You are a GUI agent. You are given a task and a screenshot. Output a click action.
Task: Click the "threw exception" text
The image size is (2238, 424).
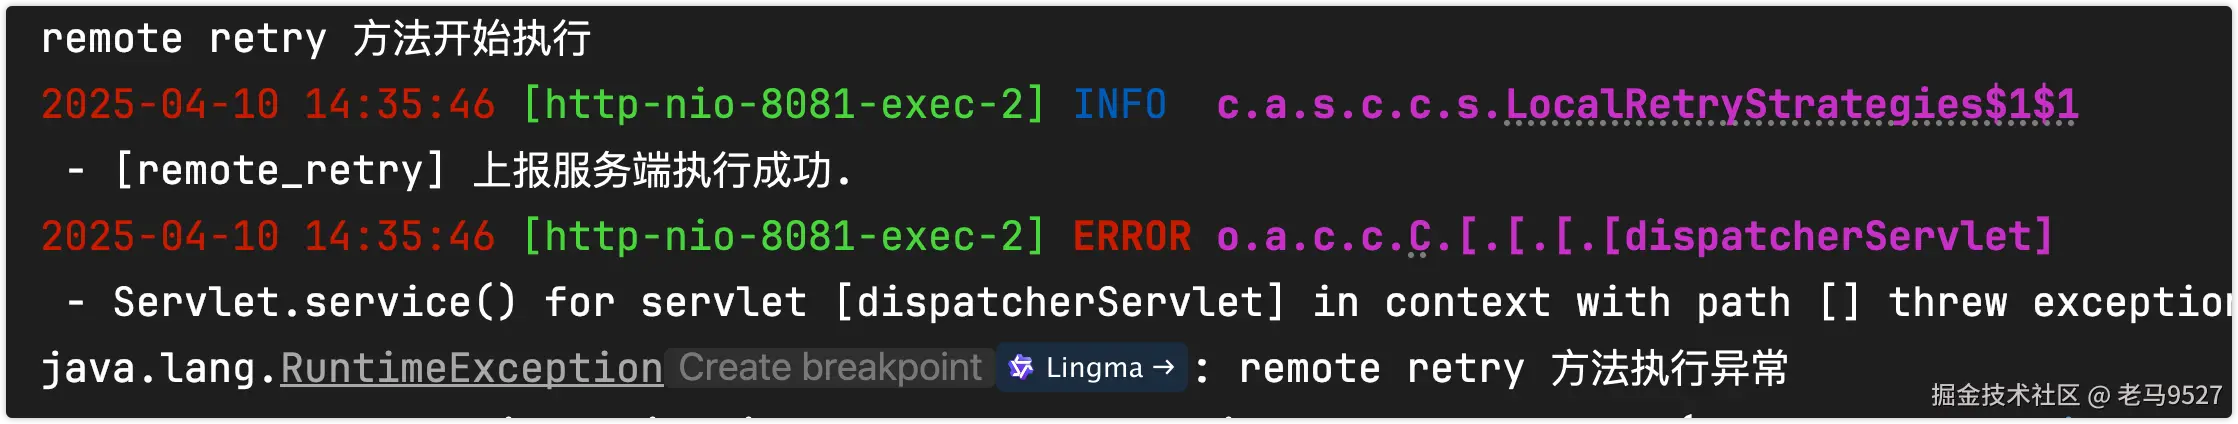click(x=2060, y=302)
